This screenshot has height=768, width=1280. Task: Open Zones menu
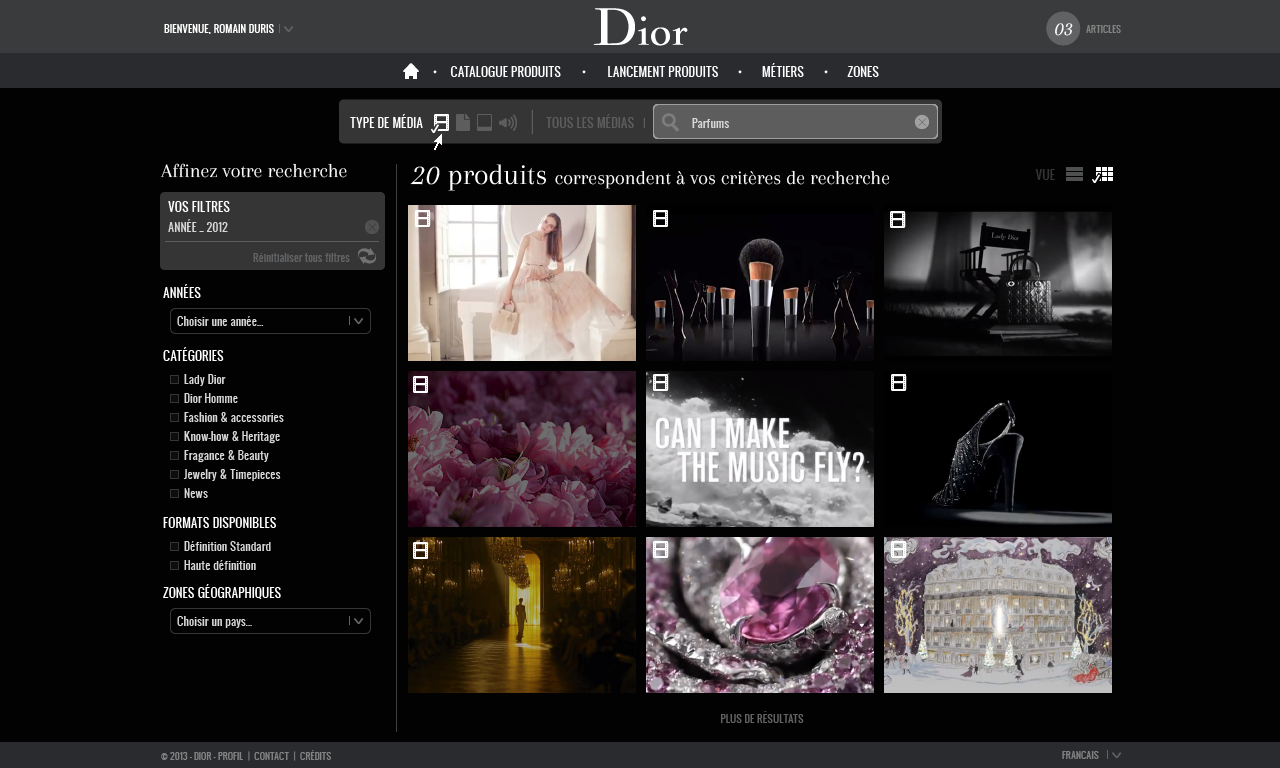click(863, 71)
